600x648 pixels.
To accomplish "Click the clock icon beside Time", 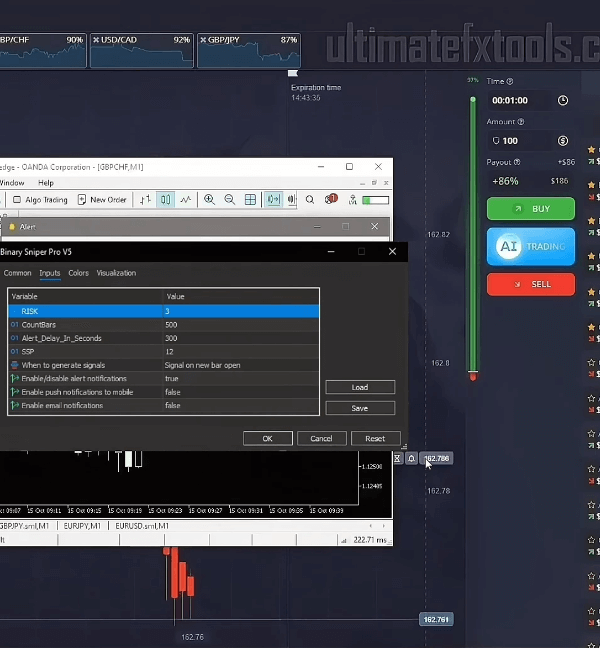I will point(563,100).
